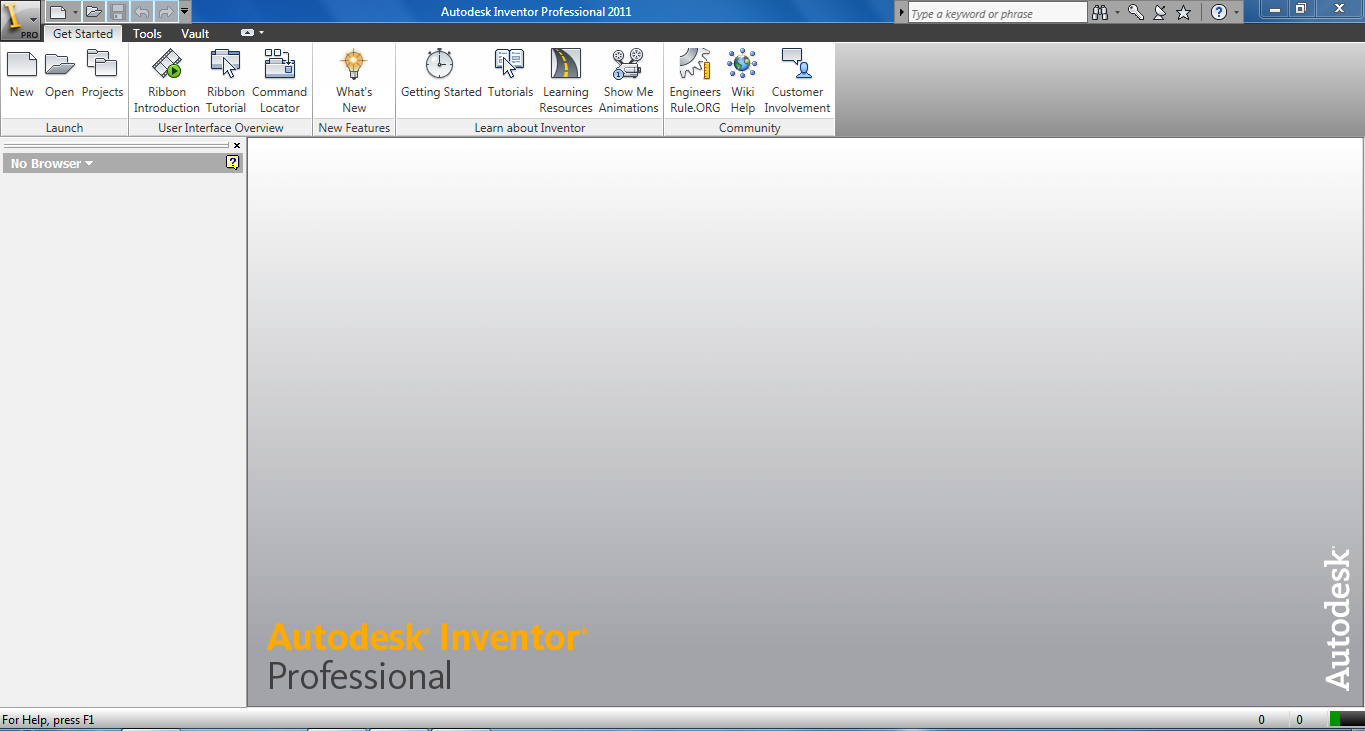
Task: Open ribbon display options dropdown arrow
Action: click(262, 33)
